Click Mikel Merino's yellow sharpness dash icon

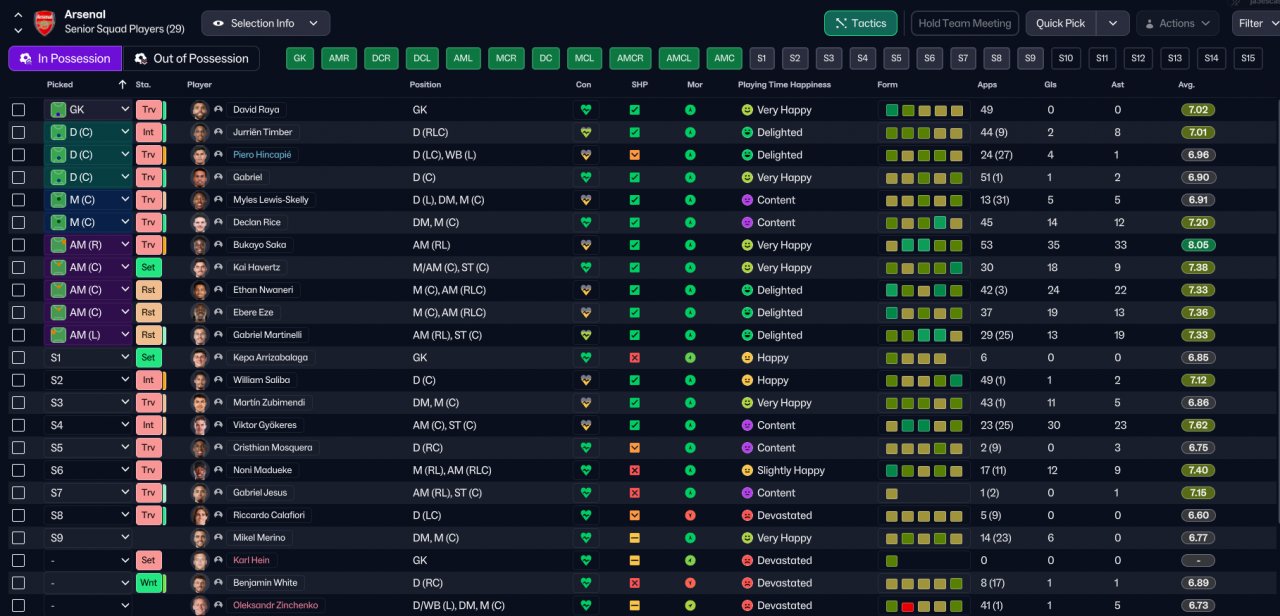634,537
